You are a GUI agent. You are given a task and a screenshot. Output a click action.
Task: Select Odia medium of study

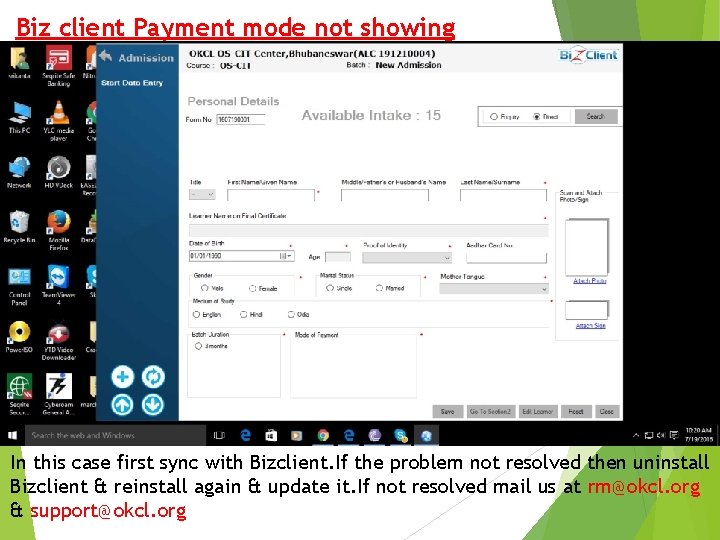point(291,315)
